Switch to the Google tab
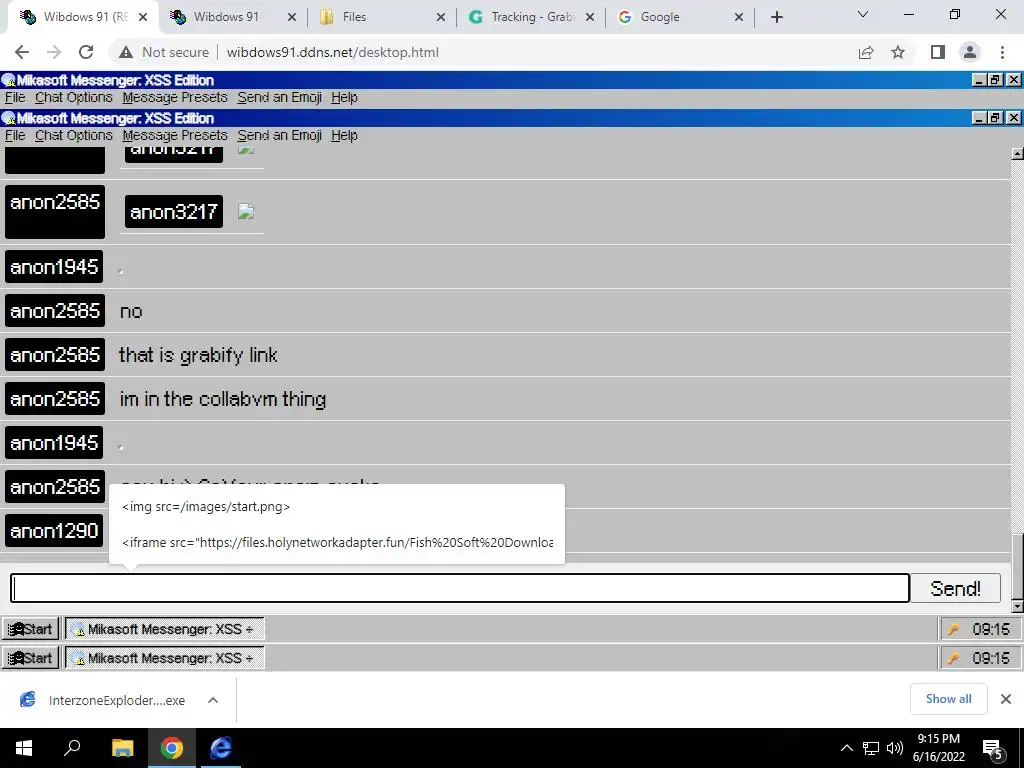Screen dimensions: 1024x768 pos(680,17)
